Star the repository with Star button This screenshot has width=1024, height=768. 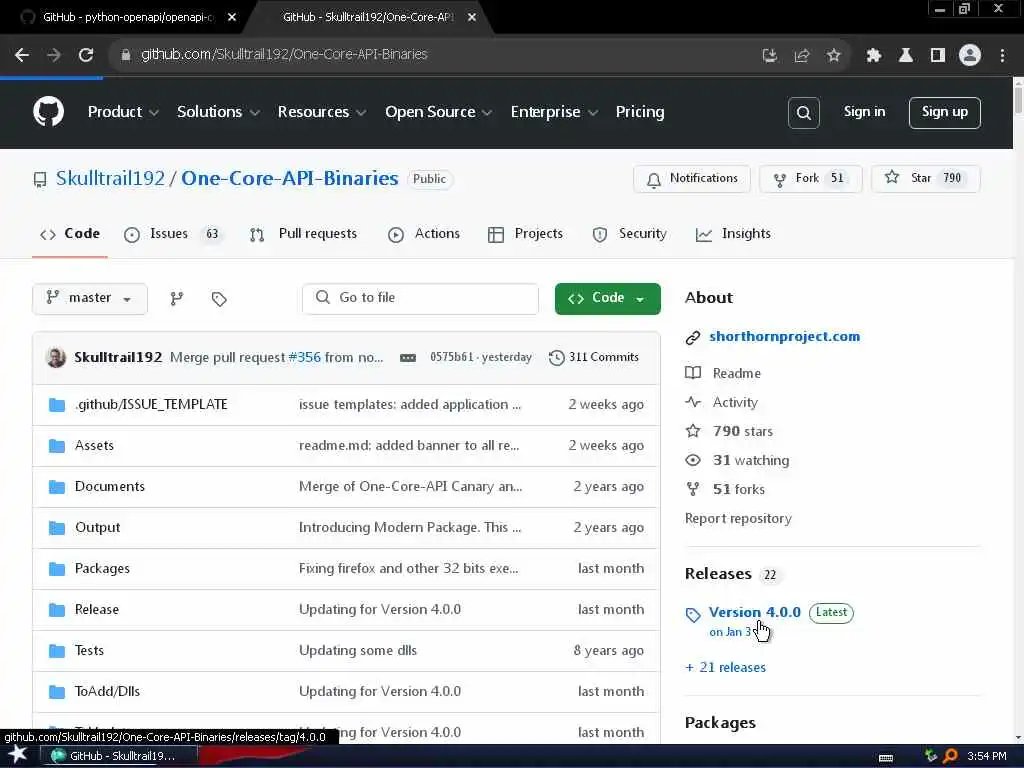pyautogui.click(x=925, y=178)
